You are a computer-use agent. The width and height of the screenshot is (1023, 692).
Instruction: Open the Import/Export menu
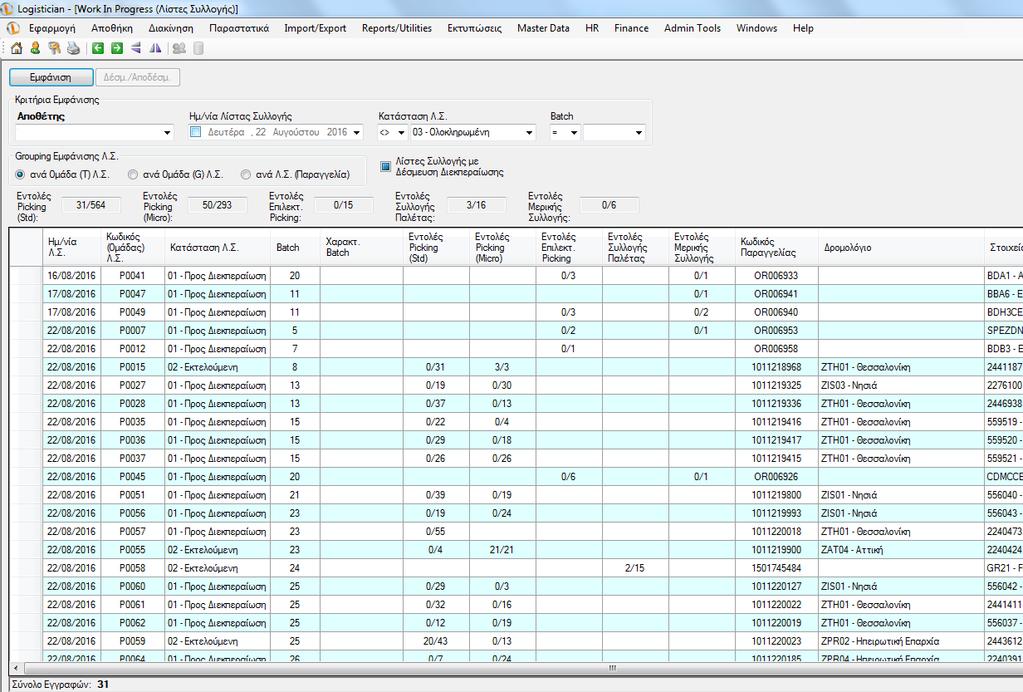[315, 29]
